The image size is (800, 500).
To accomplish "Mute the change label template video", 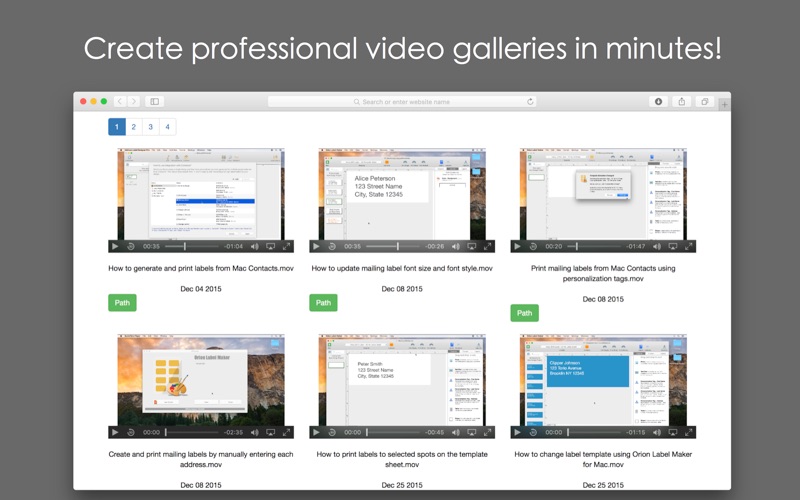I will tap(657, 432).
